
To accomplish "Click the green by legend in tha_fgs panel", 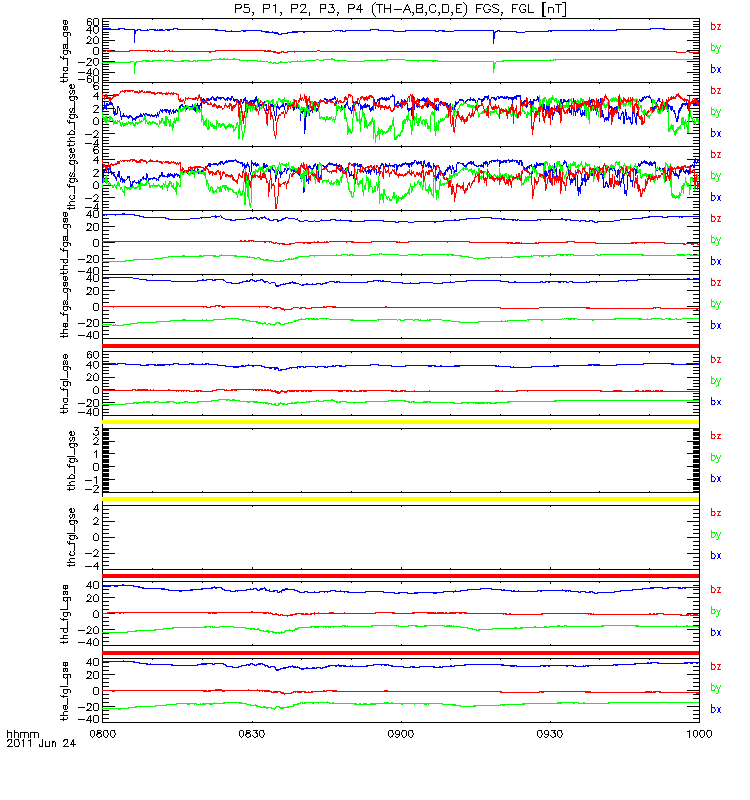I will 715,48.
